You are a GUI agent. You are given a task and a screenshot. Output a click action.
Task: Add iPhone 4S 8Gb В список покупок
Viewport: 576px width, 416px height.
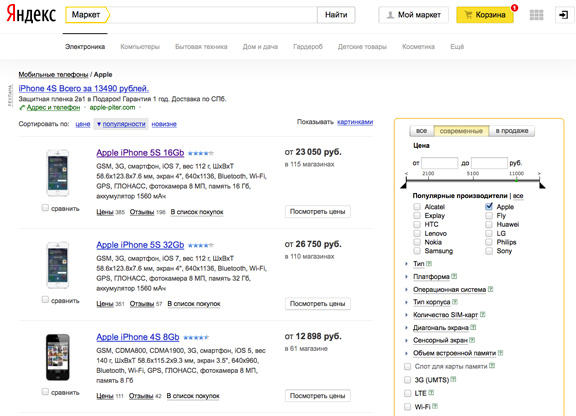(193, 396)
